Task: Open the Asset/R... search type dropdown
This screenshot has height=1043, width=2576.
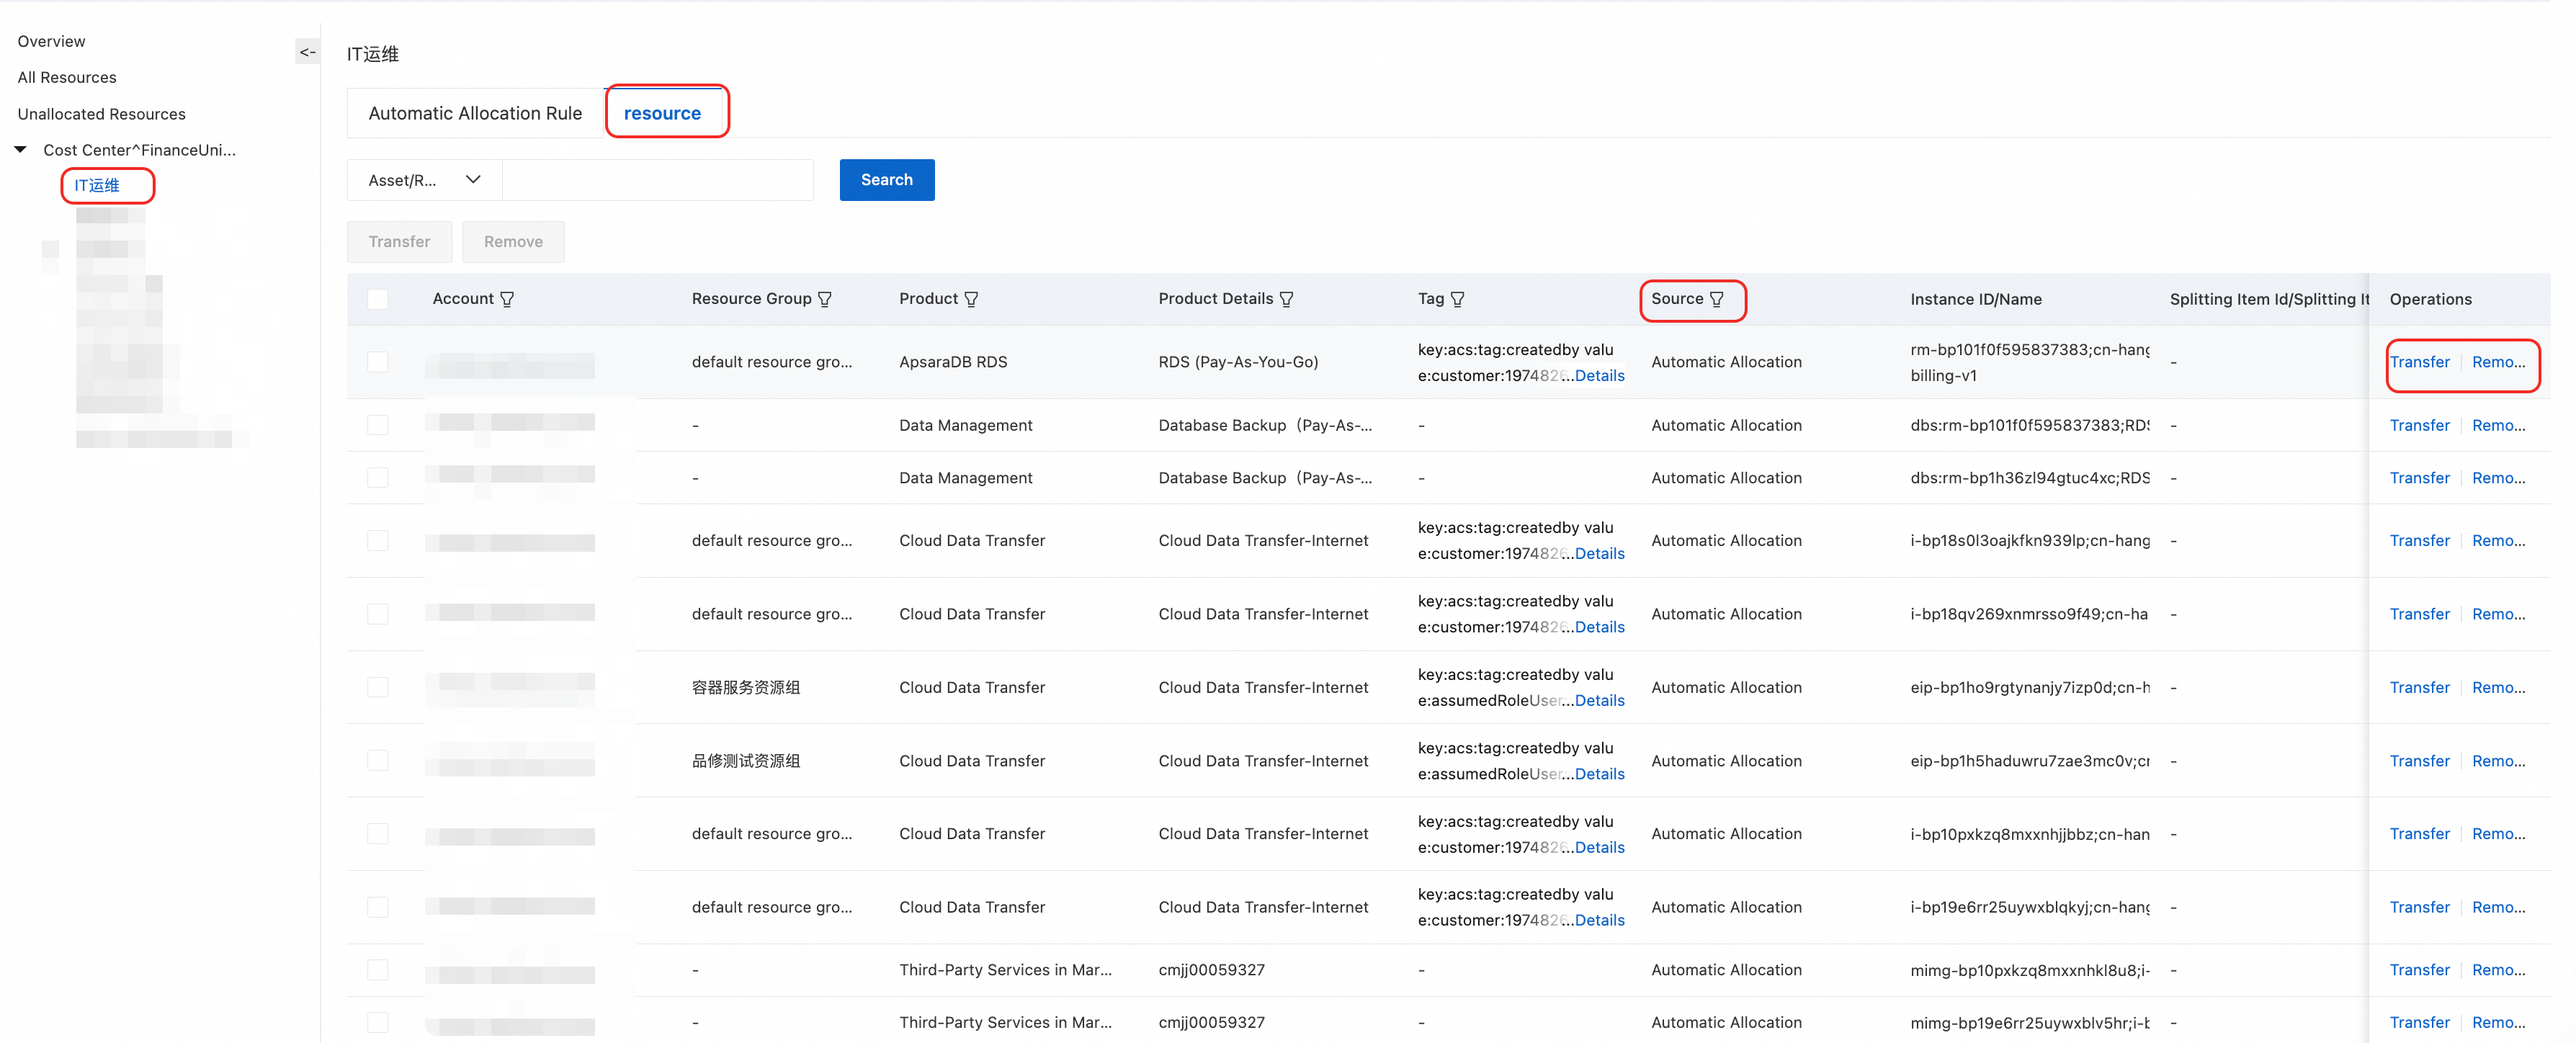Action: pos(424,180)
